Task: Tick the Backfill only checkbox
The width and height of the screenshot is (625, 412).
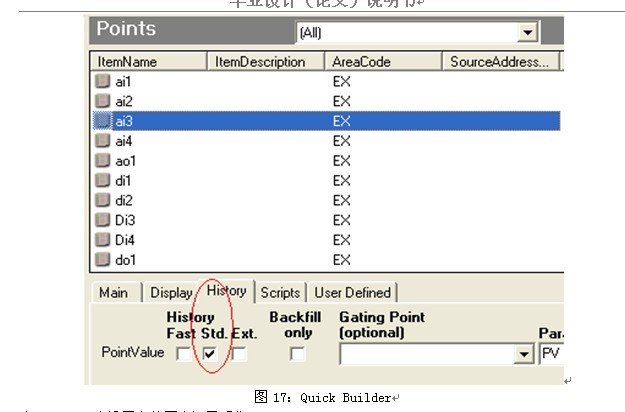Action: tap(297, 353)
